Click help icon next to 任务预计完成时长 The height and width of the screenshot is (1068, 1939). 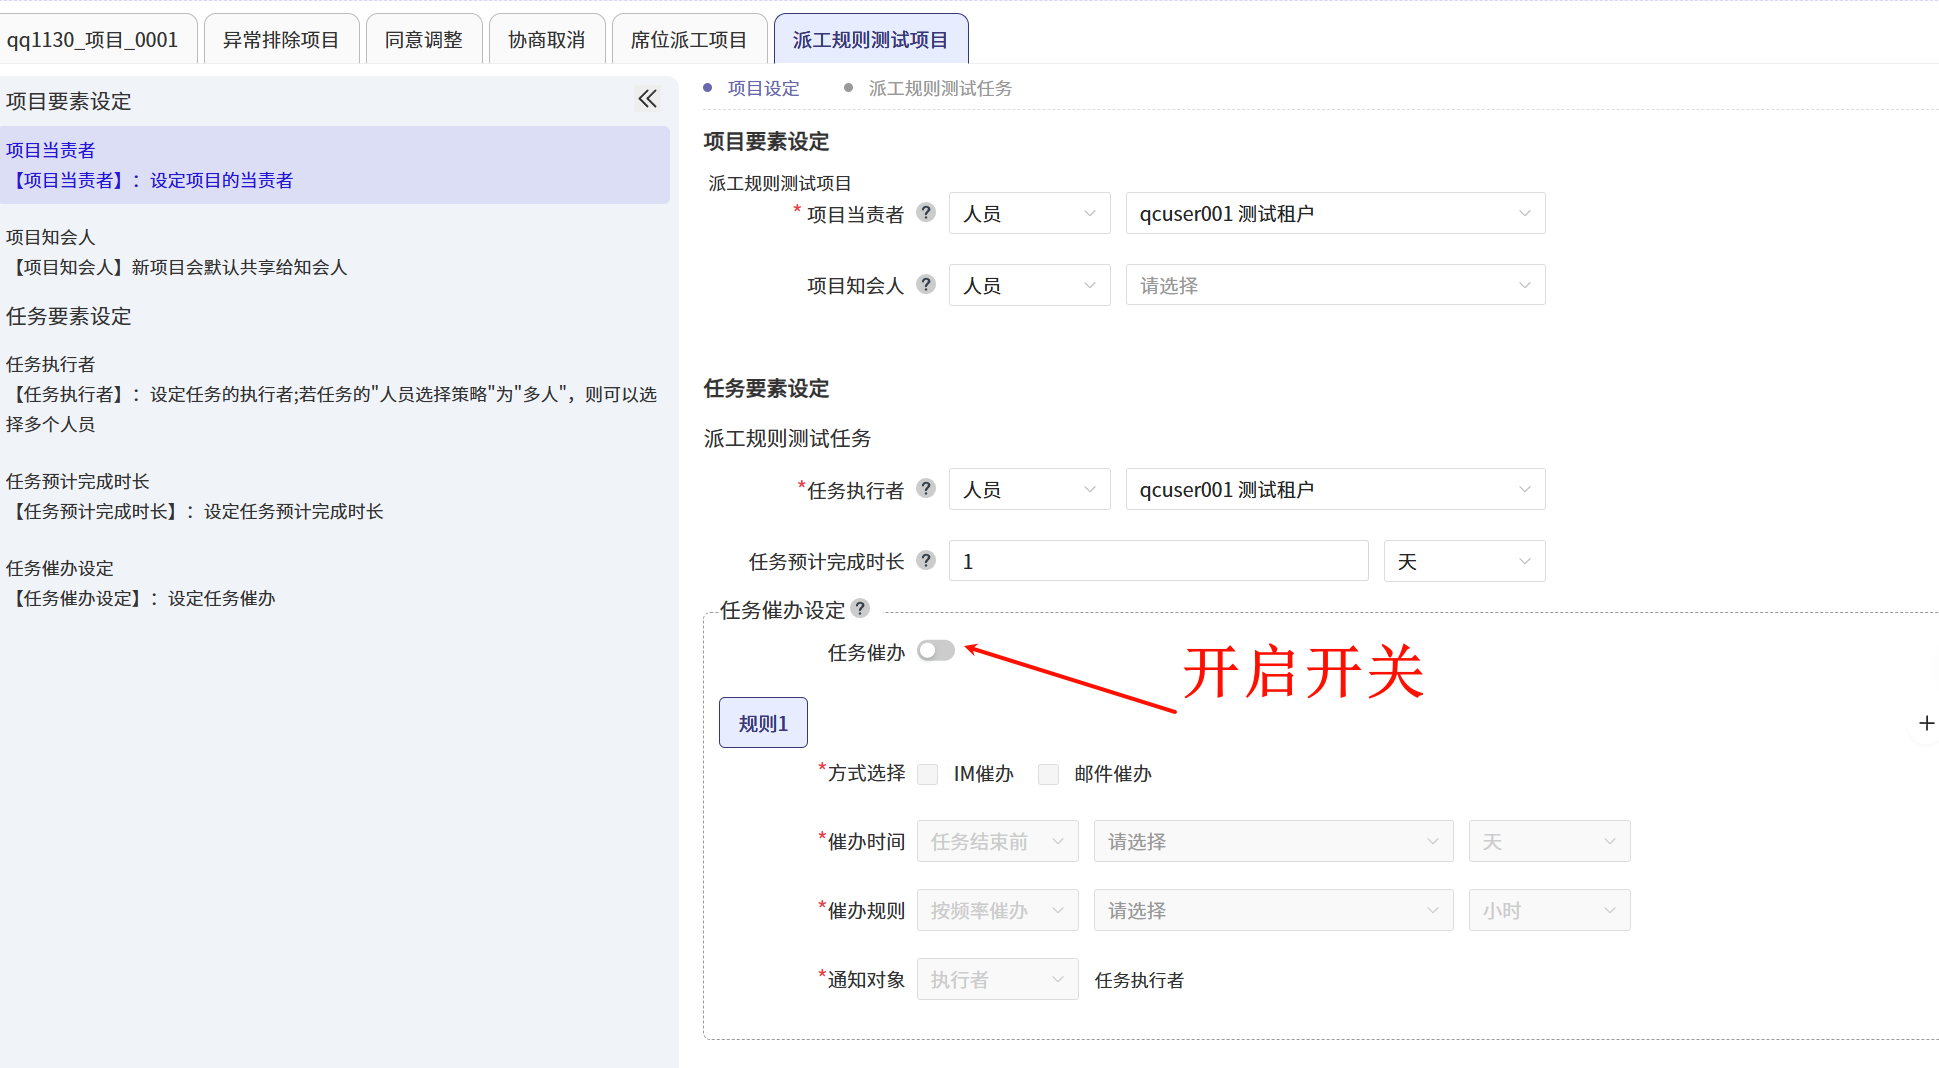(926, 560)
